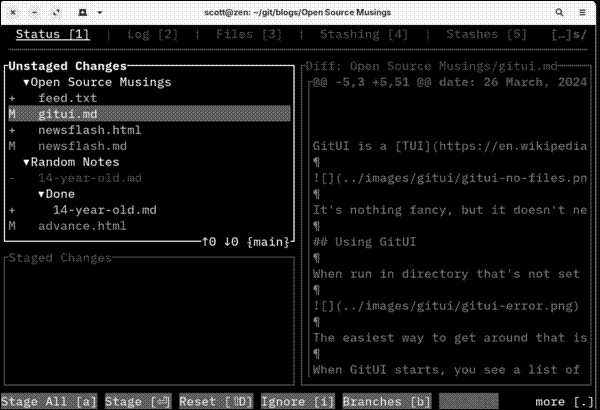Viewport: 600px width, 410px height.
Task: Click the gitui-no-files.png image diff line
Action: (450, 178)
